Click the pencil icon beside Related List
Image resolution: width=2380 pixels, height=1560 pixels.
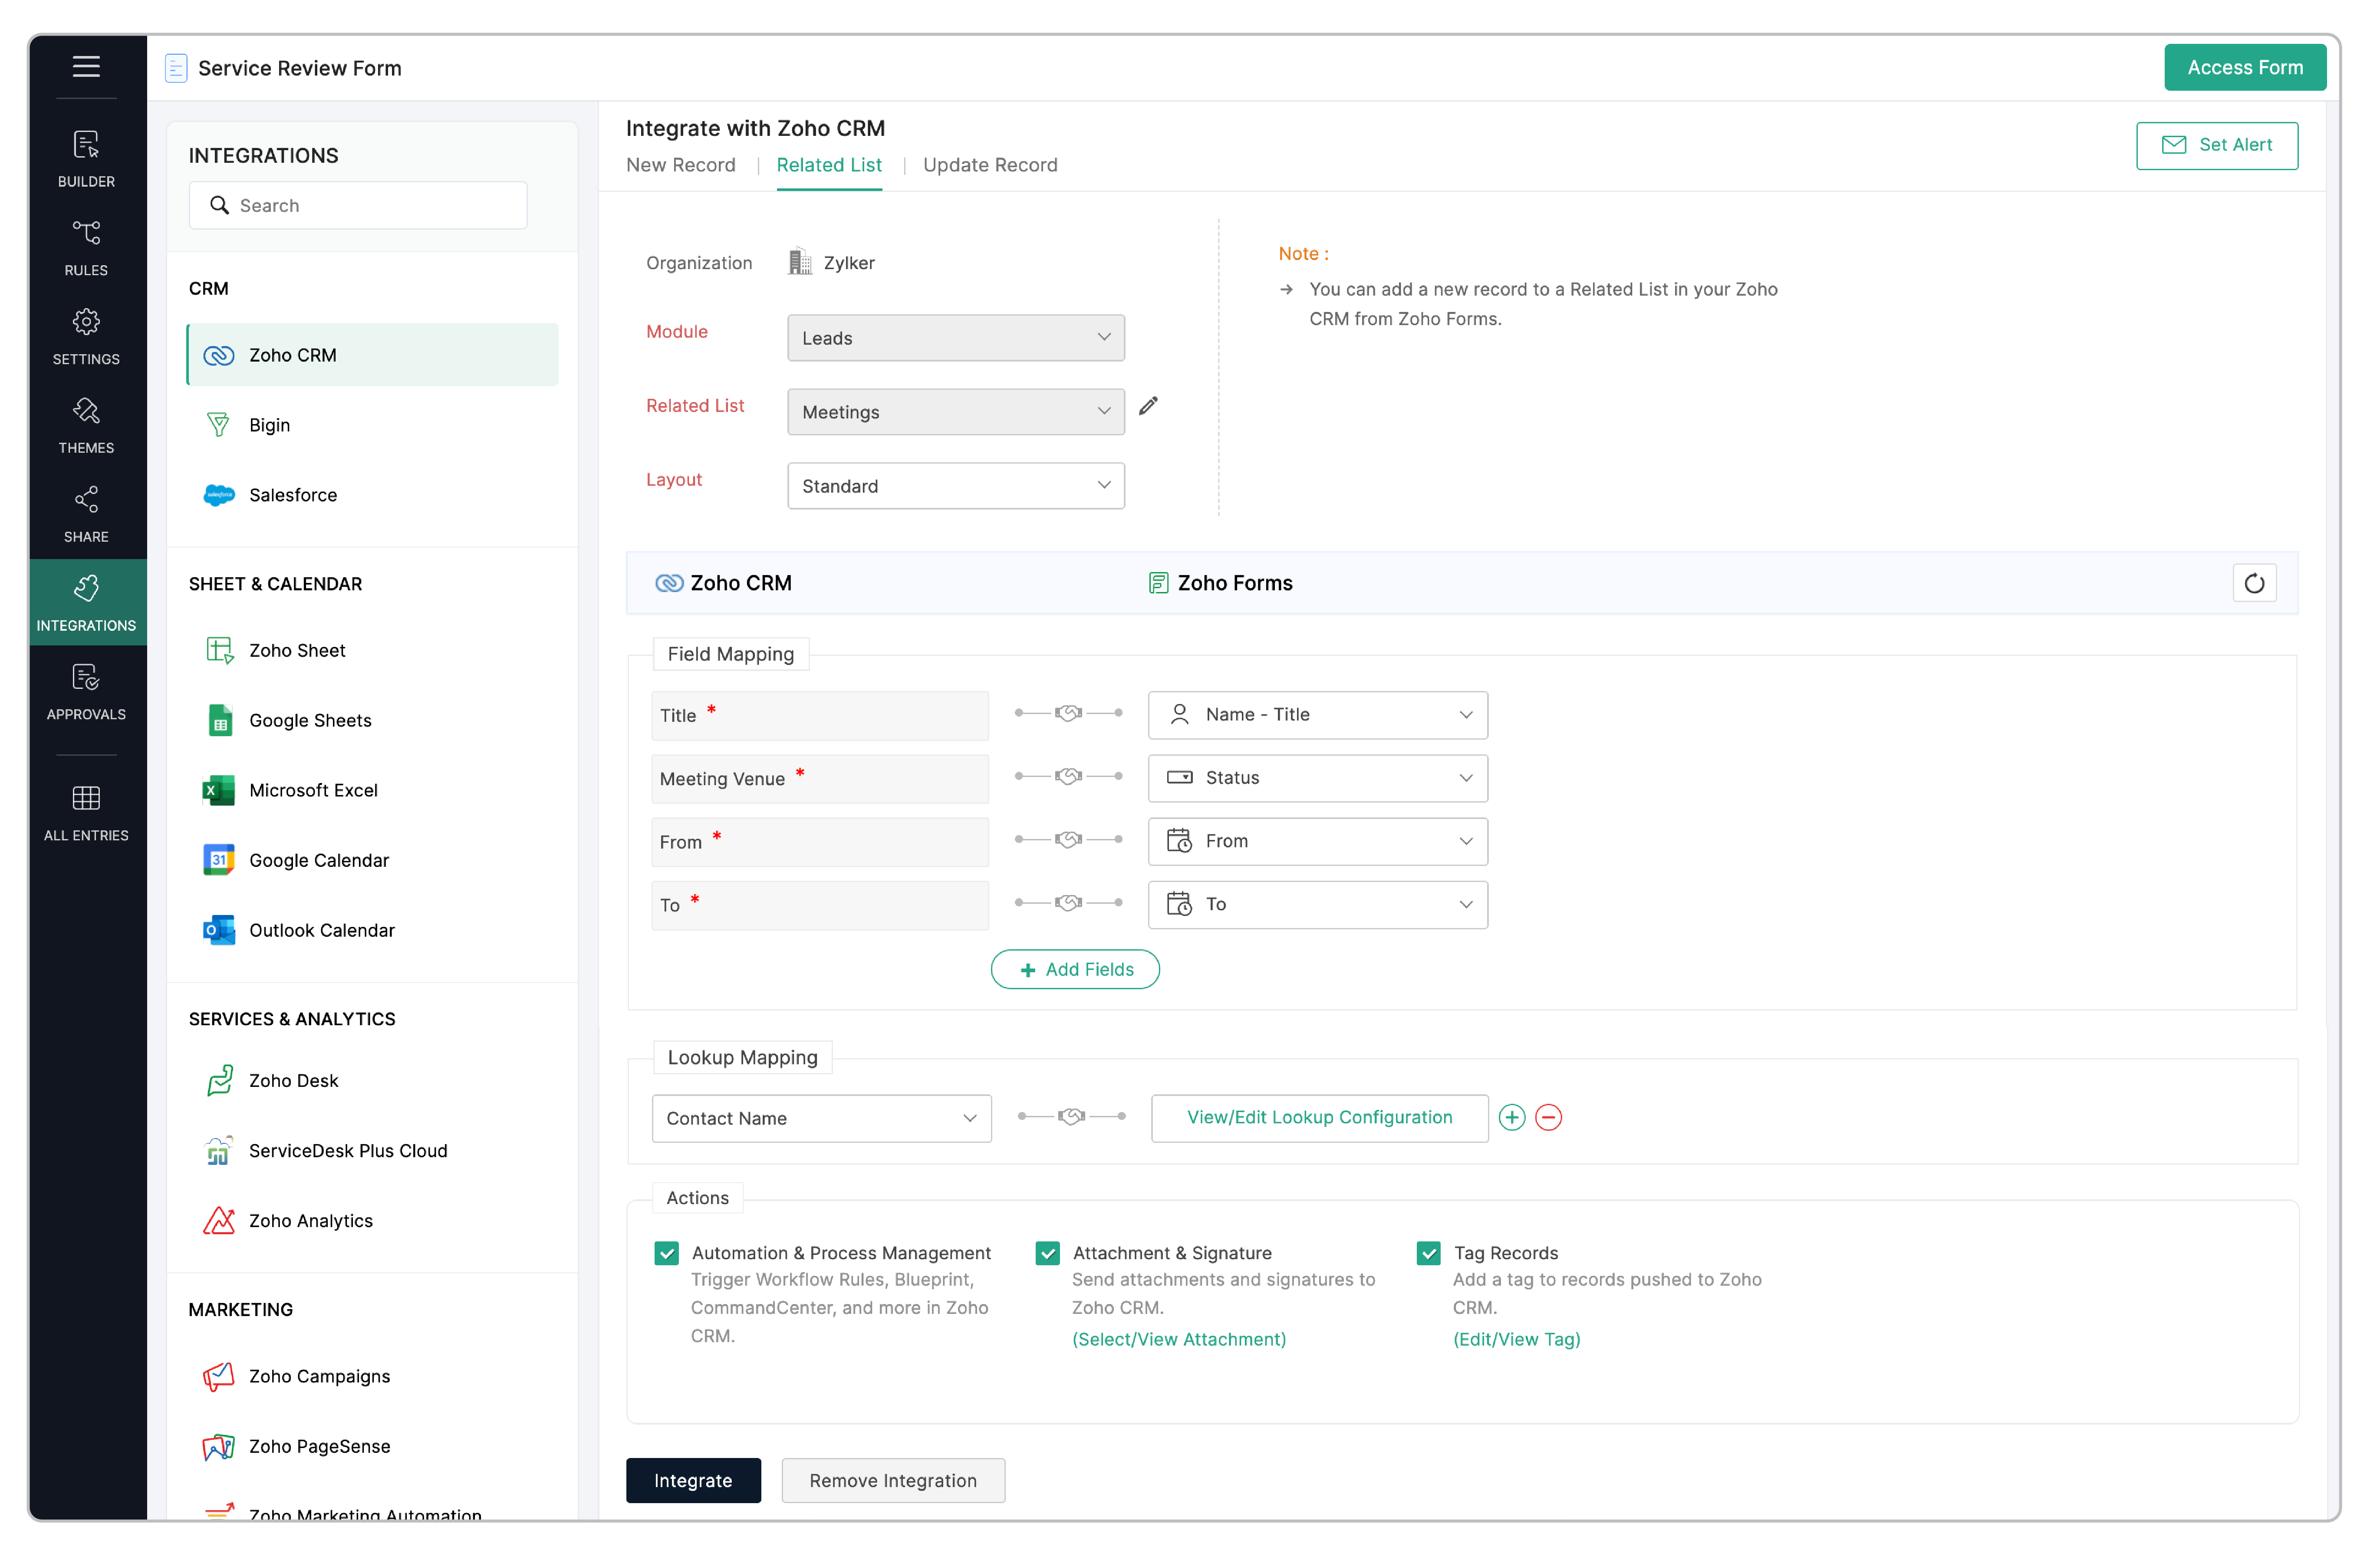click(1148, 406)
